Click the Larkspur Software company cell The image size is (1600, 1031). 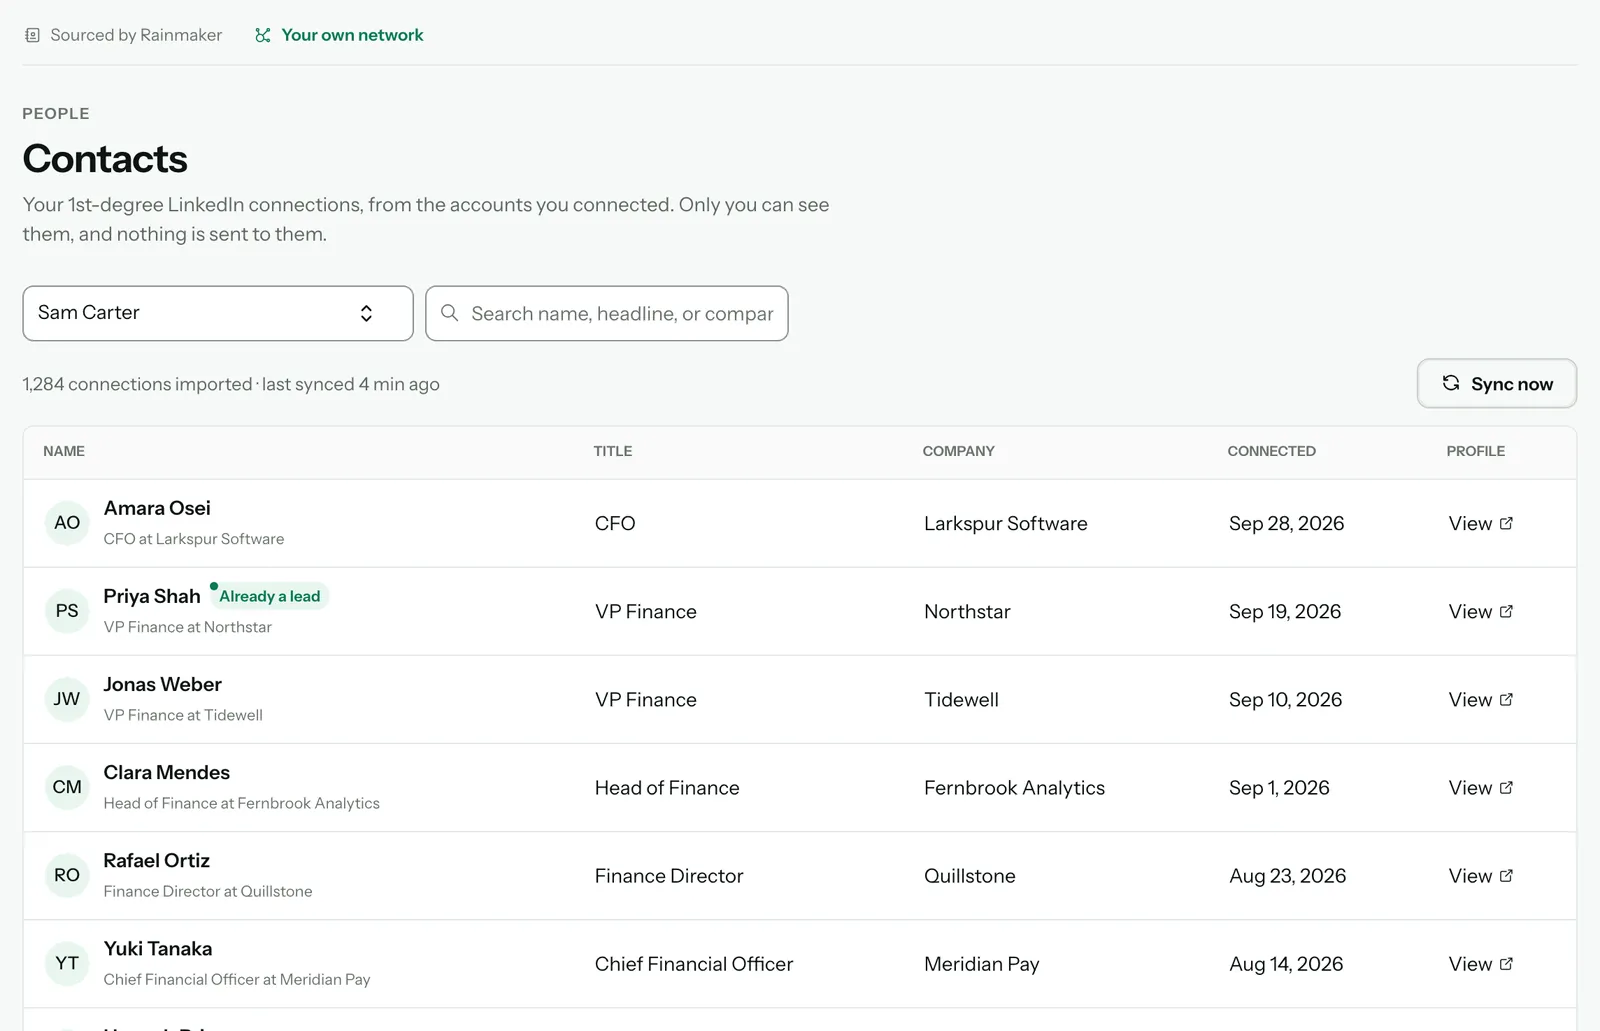(1006, 523)
